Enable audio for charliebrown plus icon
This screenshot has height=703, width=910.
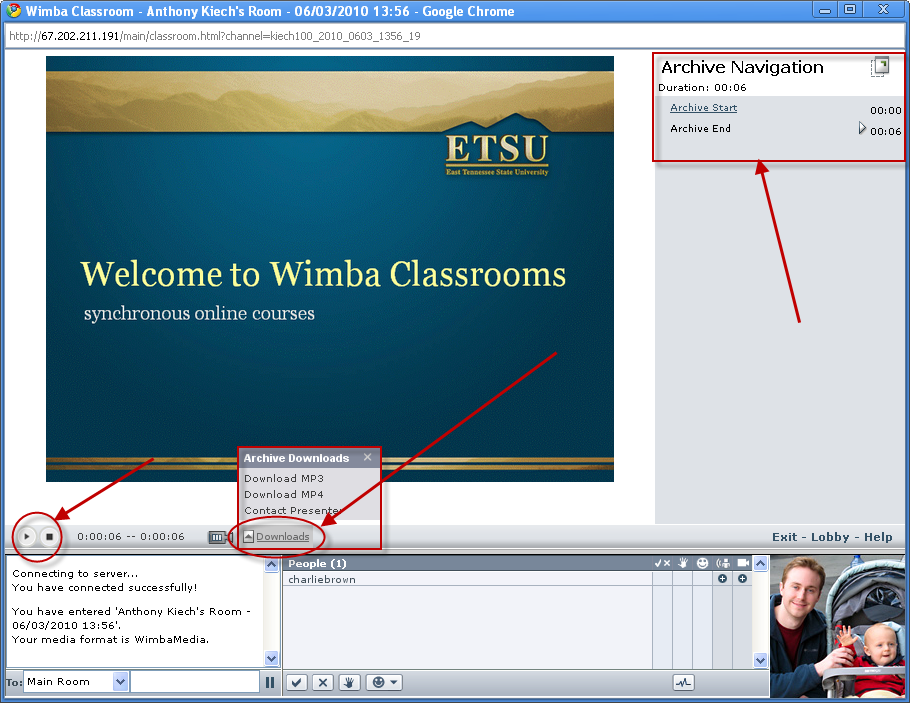pyautogui.click(x=723, y=579)
